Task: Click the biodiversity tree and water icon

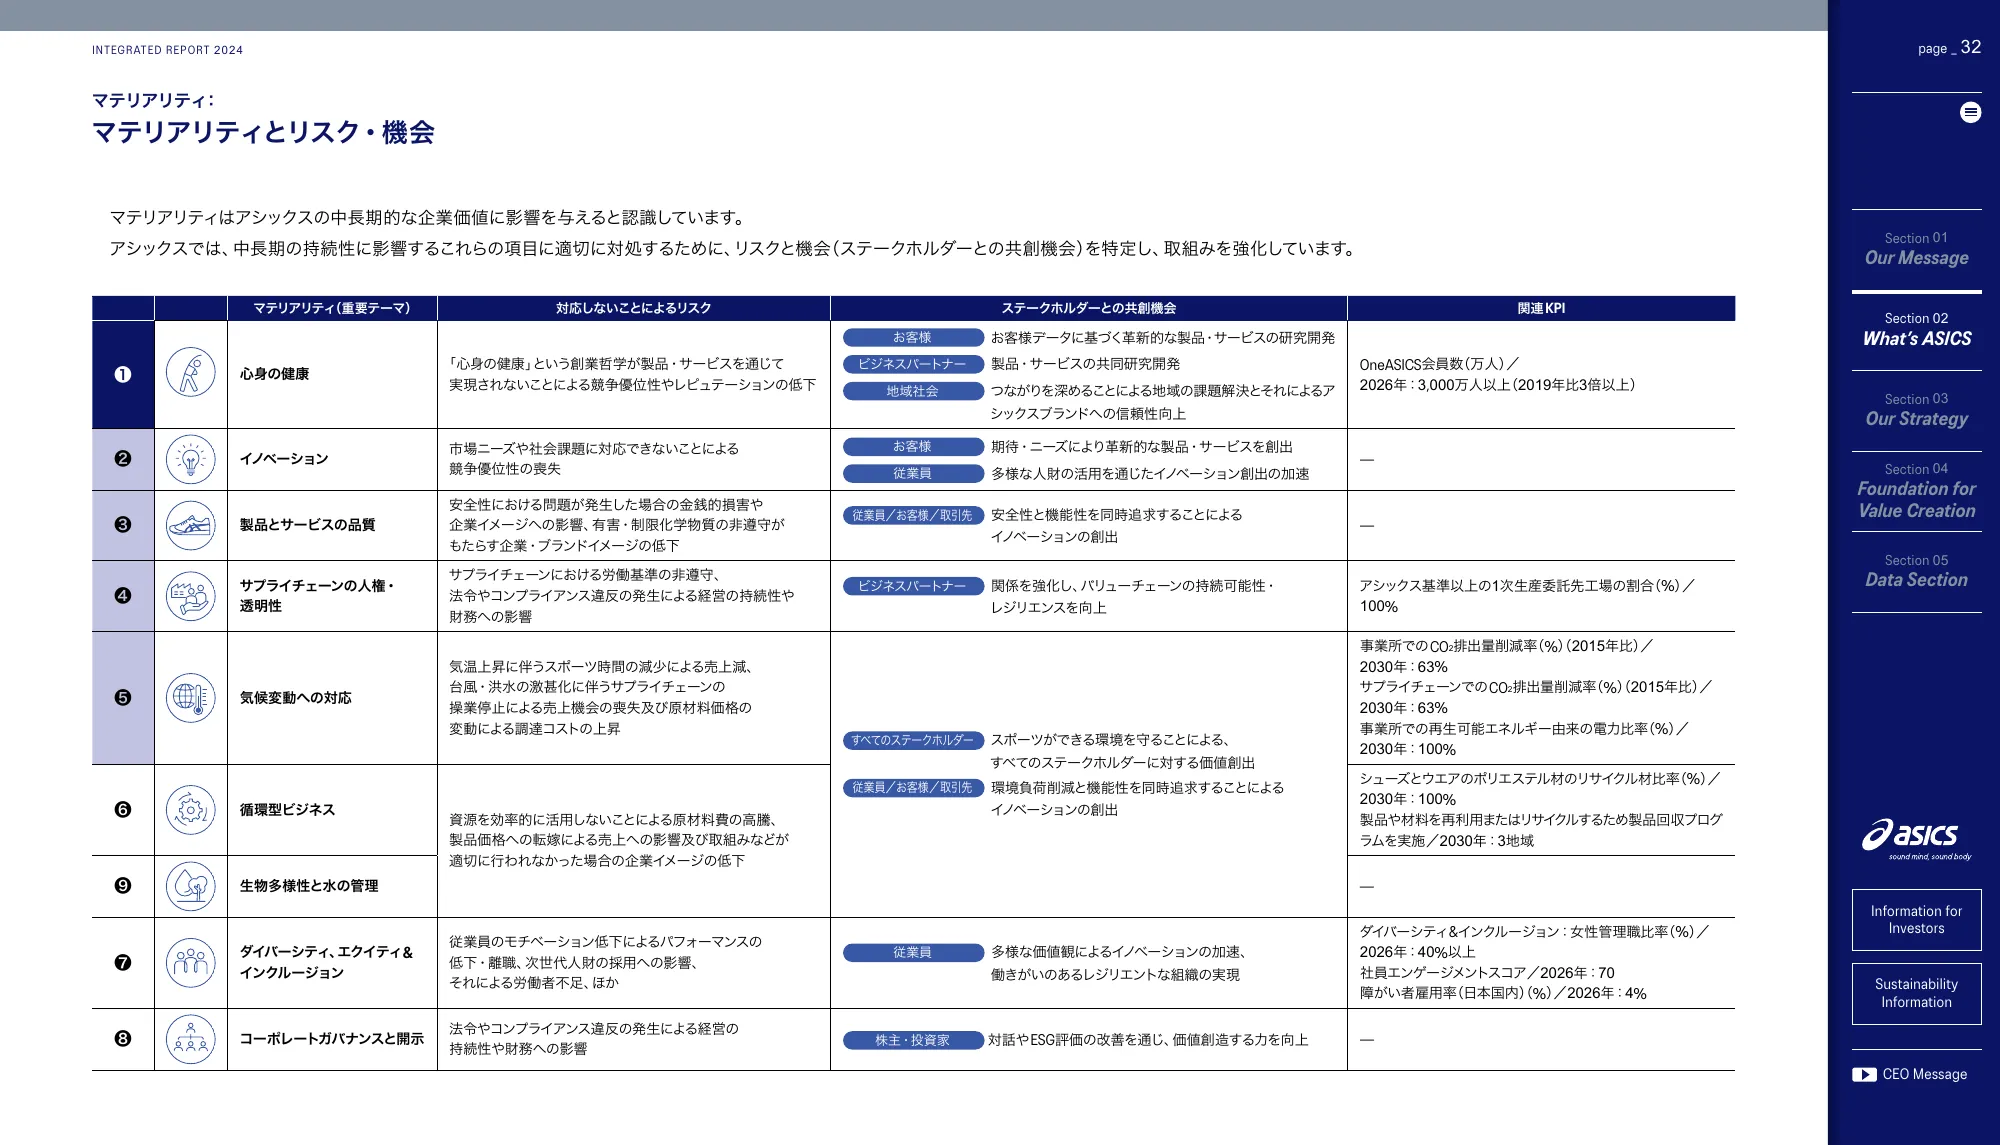Action: [x=190, y=886]
